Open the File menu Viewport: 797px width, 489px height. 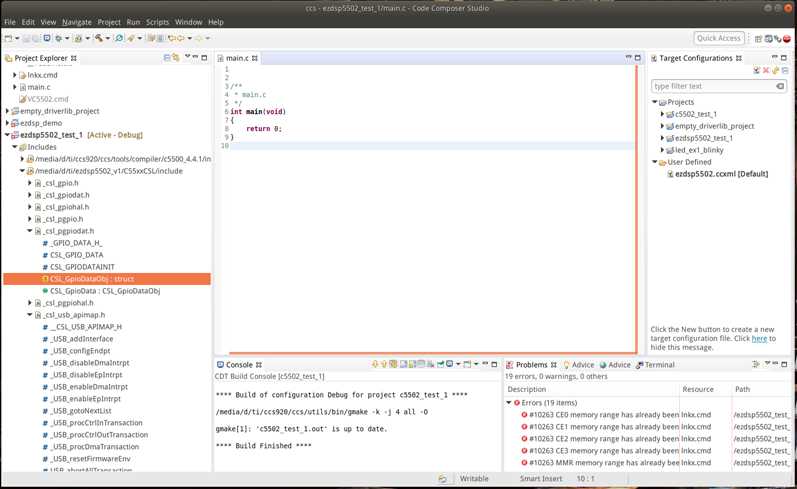click(x=10, y=22)
